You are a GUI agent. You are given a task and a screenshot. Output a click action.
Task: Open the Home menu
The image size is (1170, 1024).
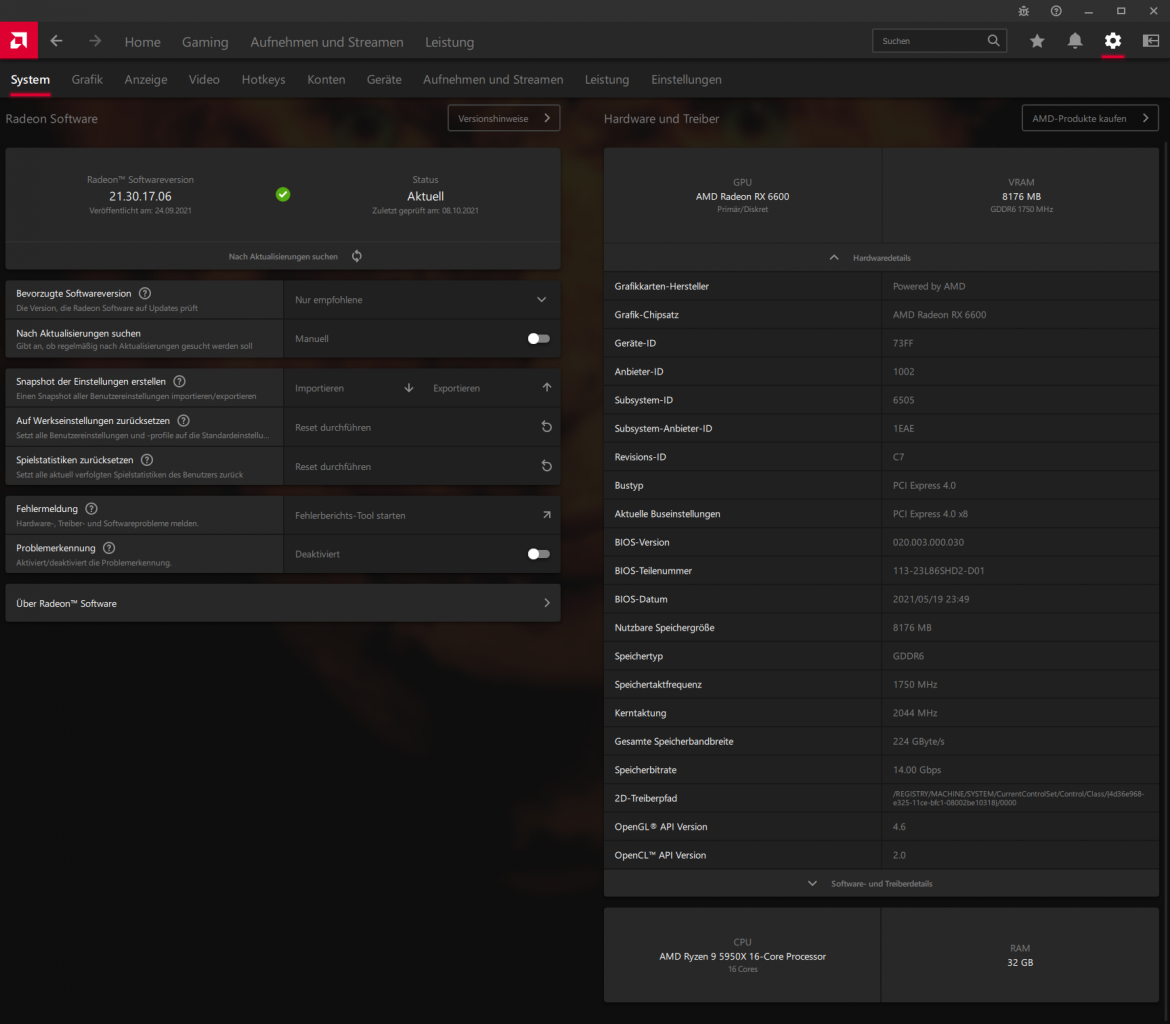(143, 42)
